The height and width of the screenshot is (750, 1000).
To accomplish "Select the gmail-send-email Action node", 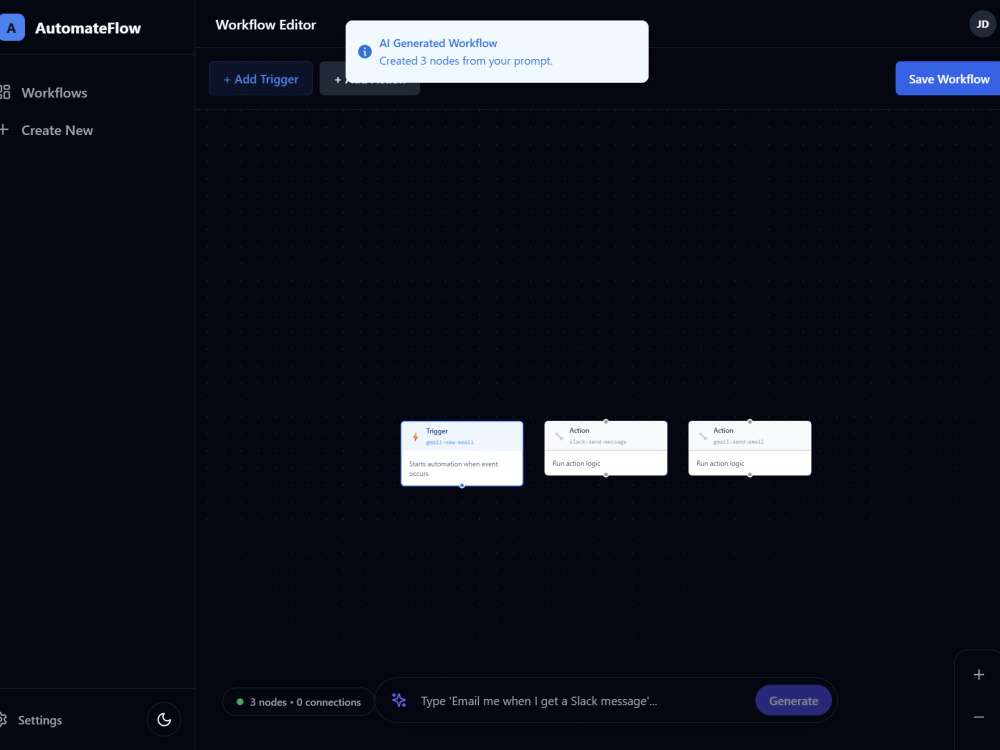I will coord(750,448).
